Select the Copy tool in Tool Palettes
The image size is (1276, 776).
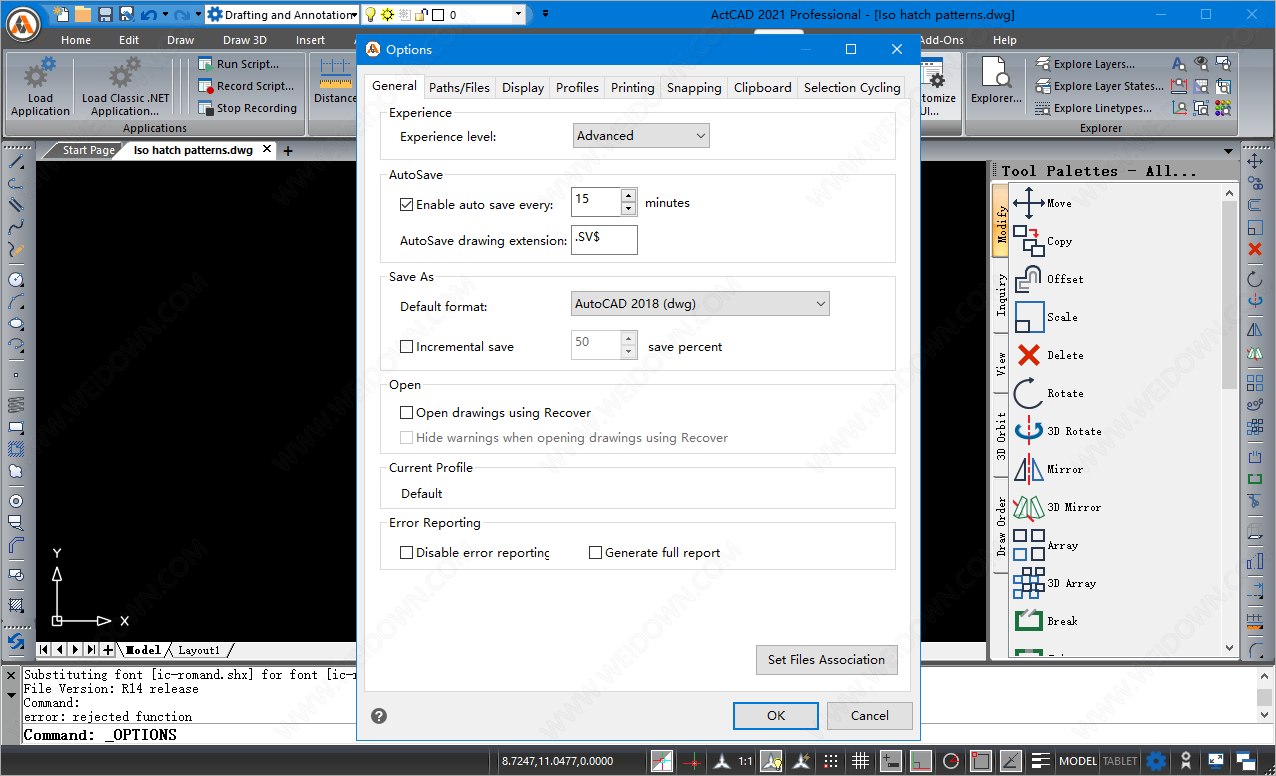[1042, 241]
